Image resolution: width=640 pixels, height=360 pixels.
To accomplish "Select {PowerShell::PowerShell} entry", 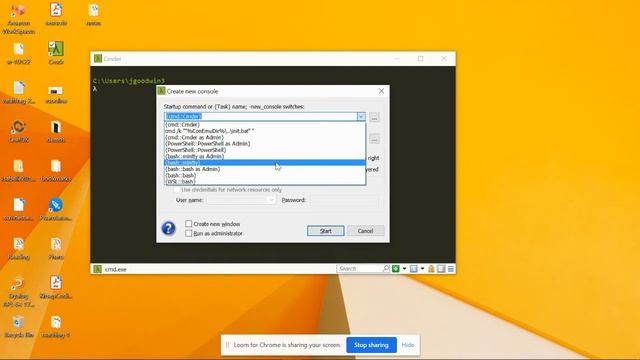I will [x=265, y=150].
